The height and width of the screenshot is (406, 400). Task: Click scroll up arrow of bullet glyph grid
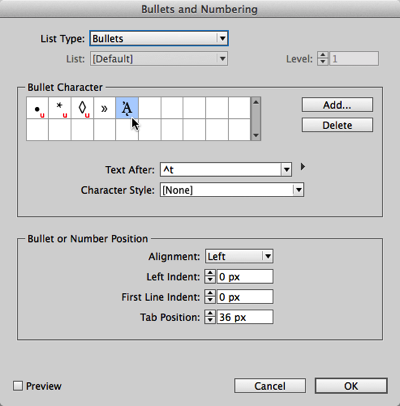point(256,102)
